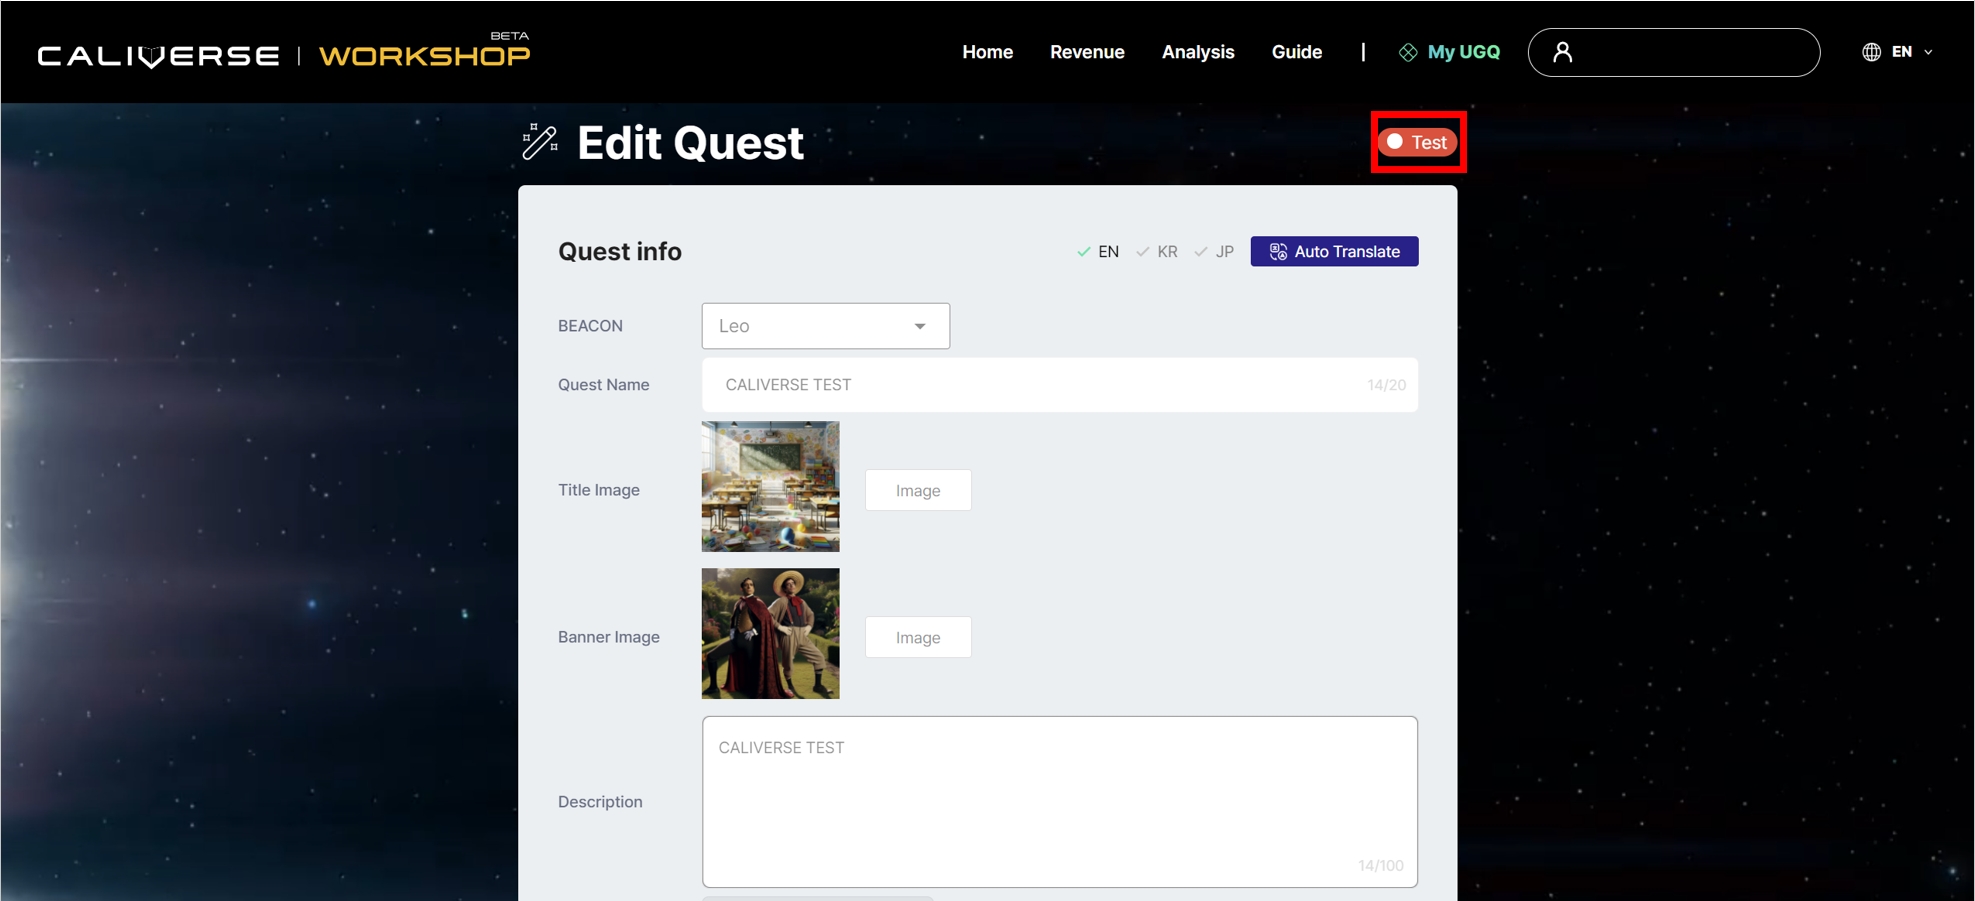Click the Edit Quest wand icon
Screen dimensions: 1975x901
point(540,142)
